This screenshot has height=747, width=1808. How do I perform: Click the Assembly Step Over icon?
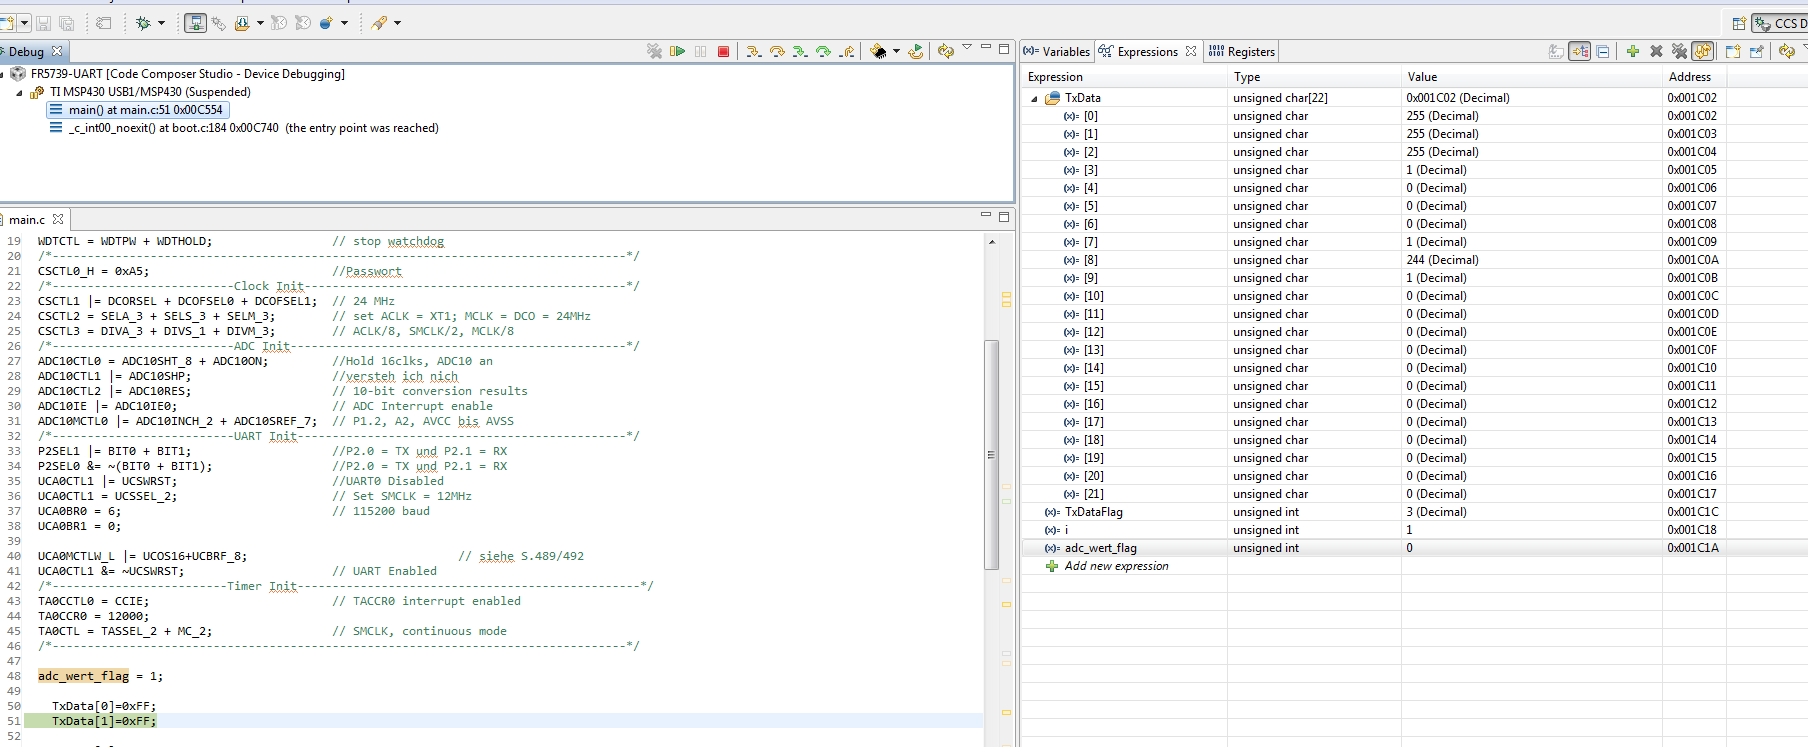823,51
